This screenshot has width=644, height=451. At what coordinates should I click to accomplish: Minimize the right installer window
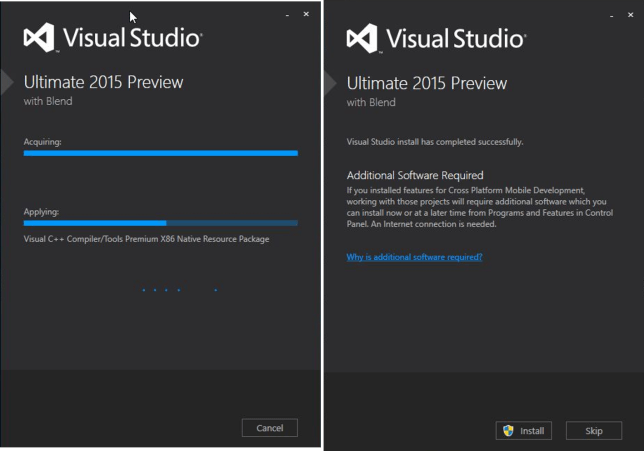612,16
